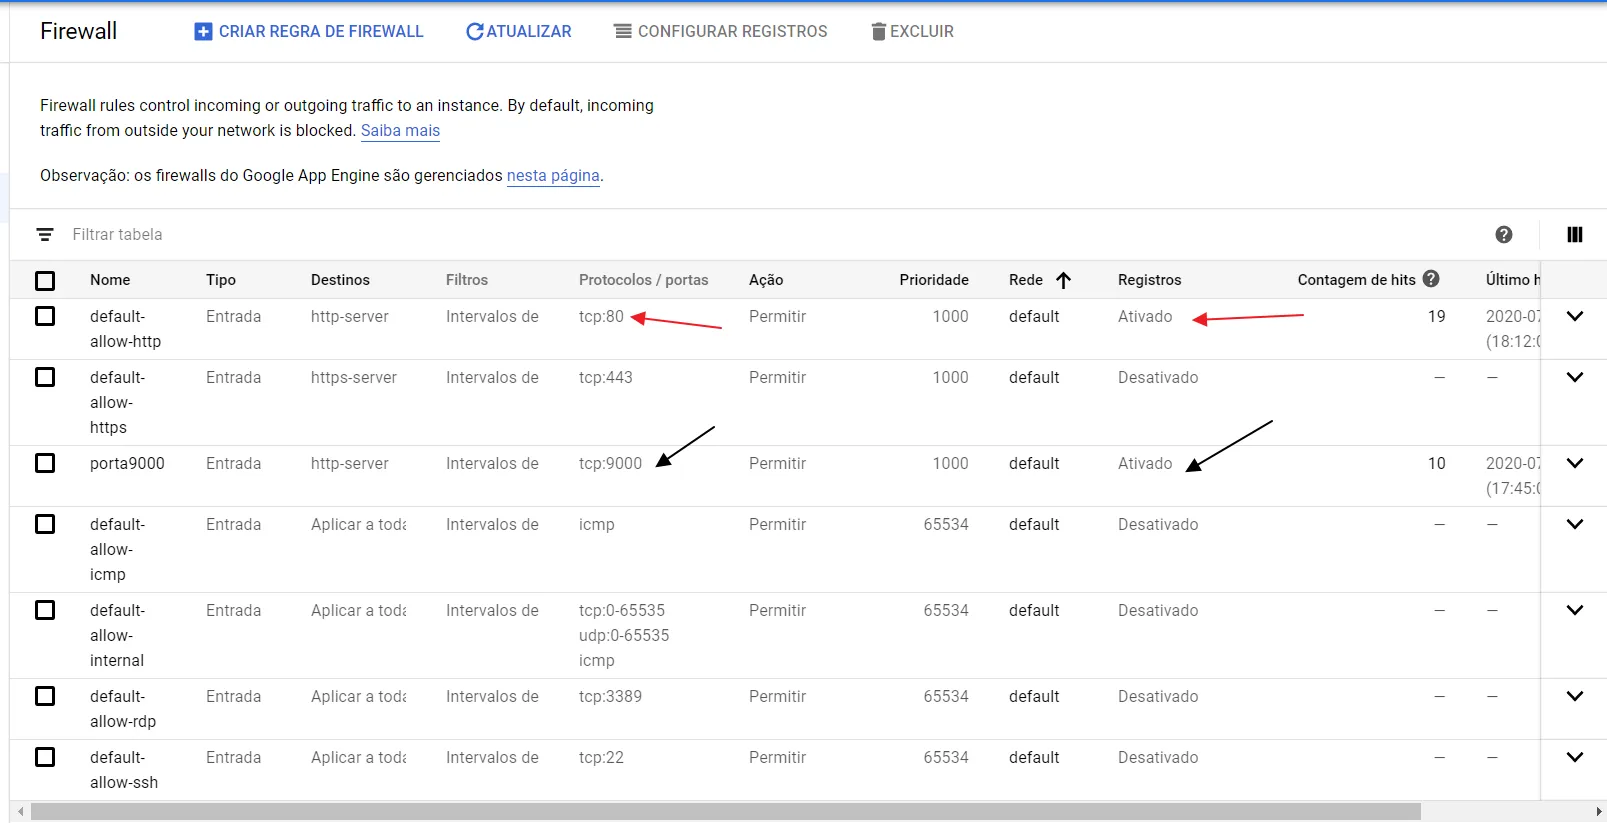
Task: Click the plus icon for creating firewall rule
Action: [x=203, y=32]
